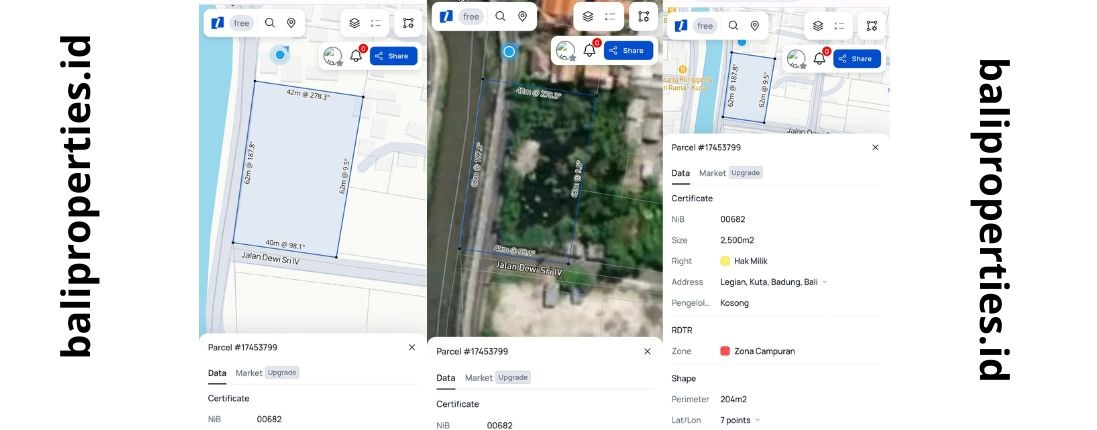Expand the Lat/Lon 7 points dropdown

[759, 420]
